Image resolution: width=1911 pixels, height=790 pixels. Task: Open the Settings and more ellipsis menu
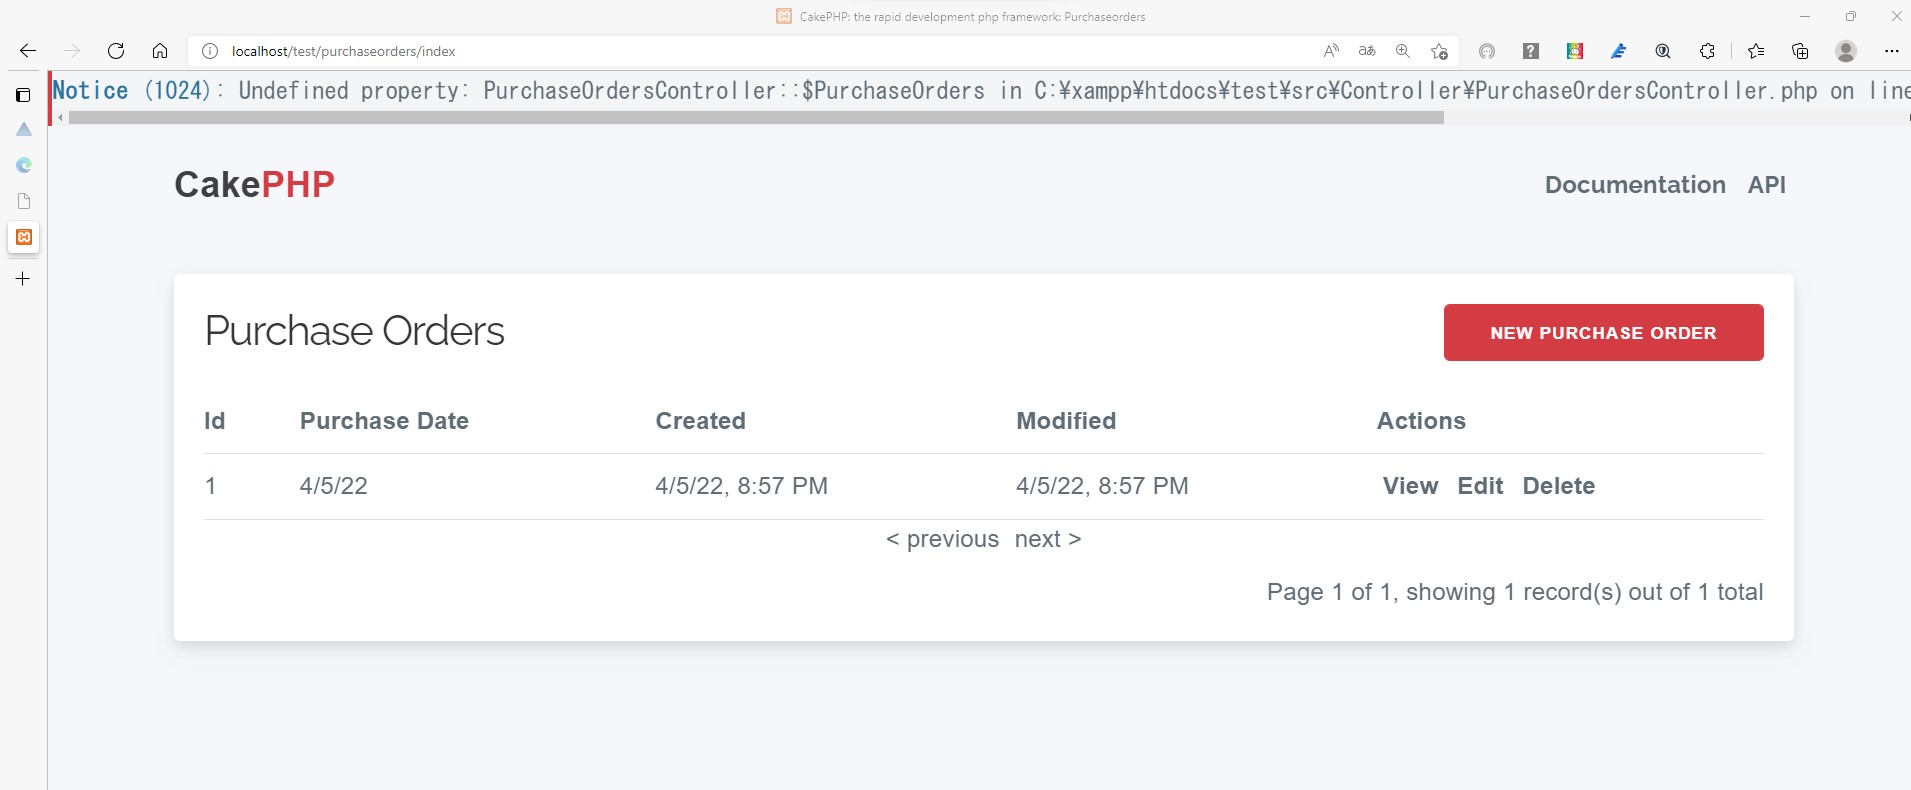pyautogui.click(x=1891, y=51)
